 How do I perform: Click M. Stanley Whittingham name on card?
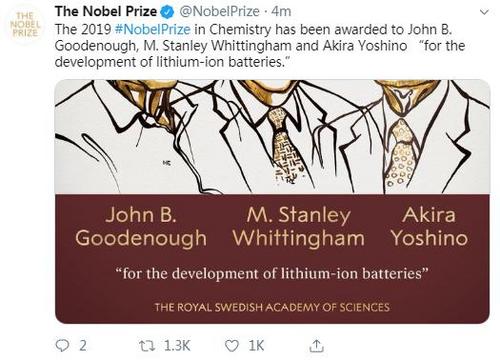pos(298,227)
